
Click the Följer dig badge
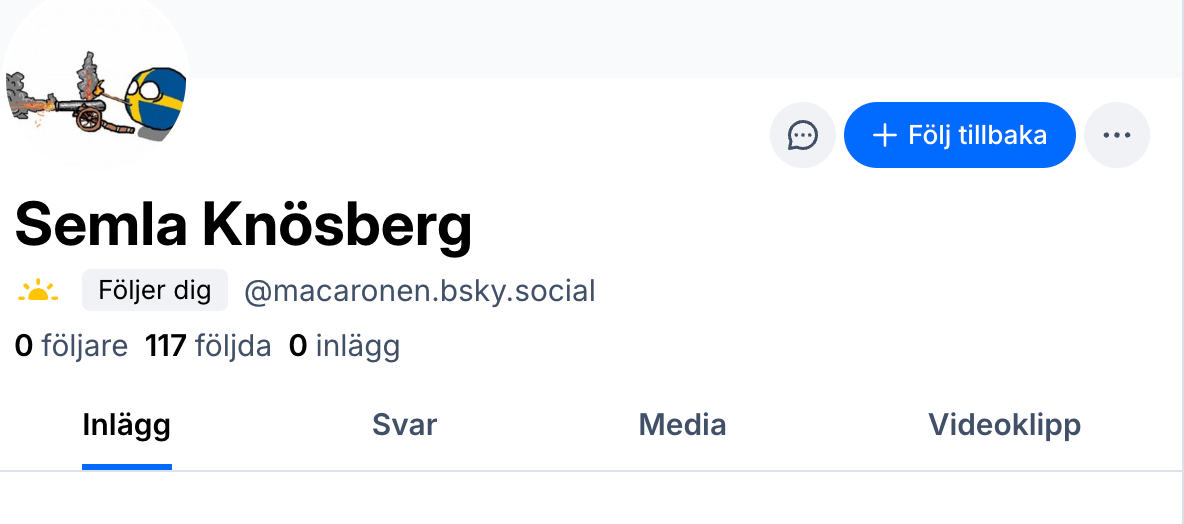coord(155,291)
